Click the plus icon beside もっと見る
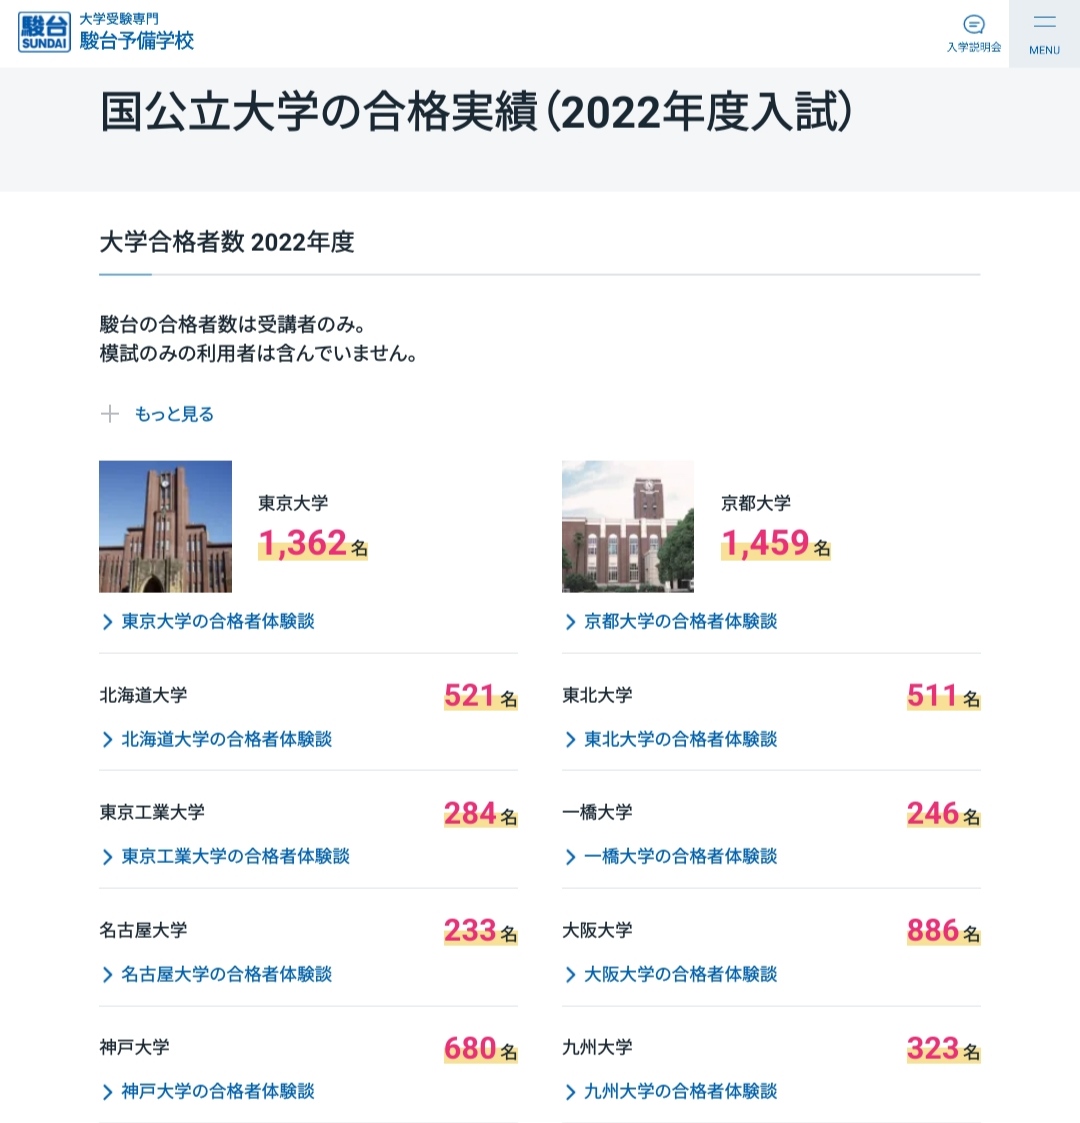 [110, 413]
